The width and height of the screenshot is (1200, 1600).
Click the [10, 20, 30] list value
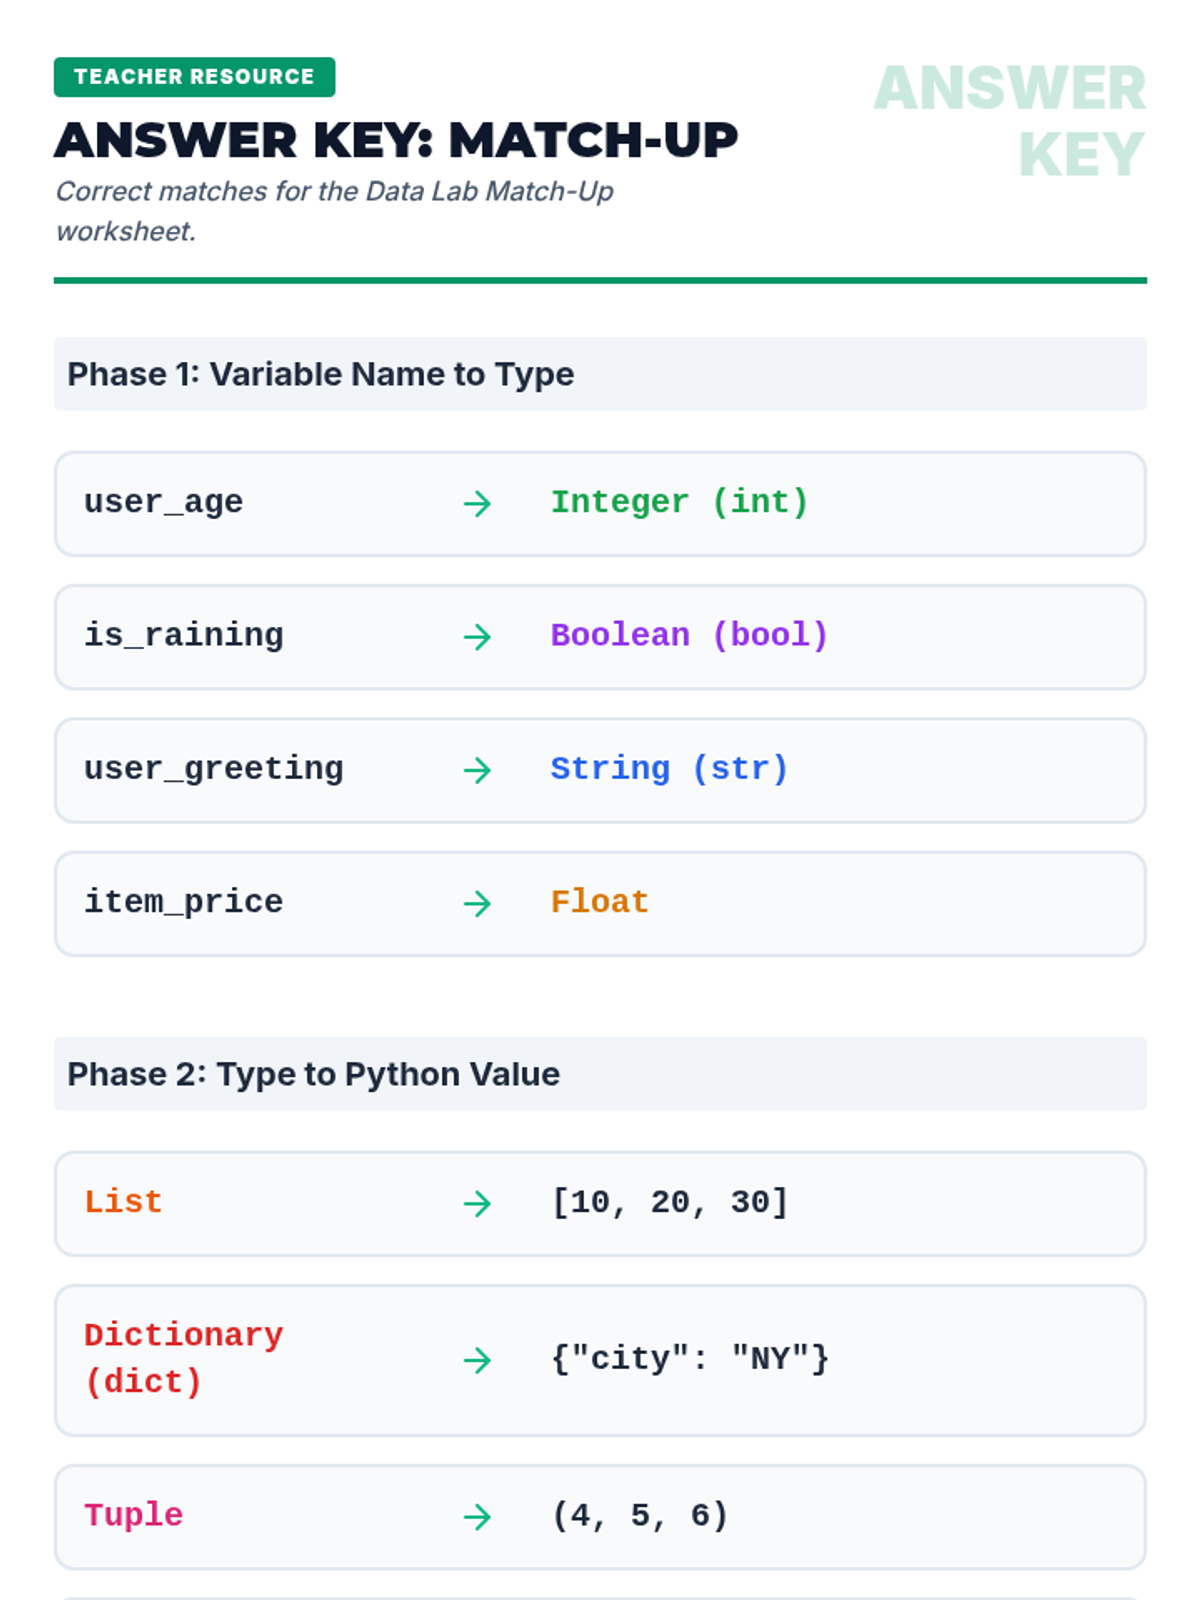click(x=669, y=1202)
